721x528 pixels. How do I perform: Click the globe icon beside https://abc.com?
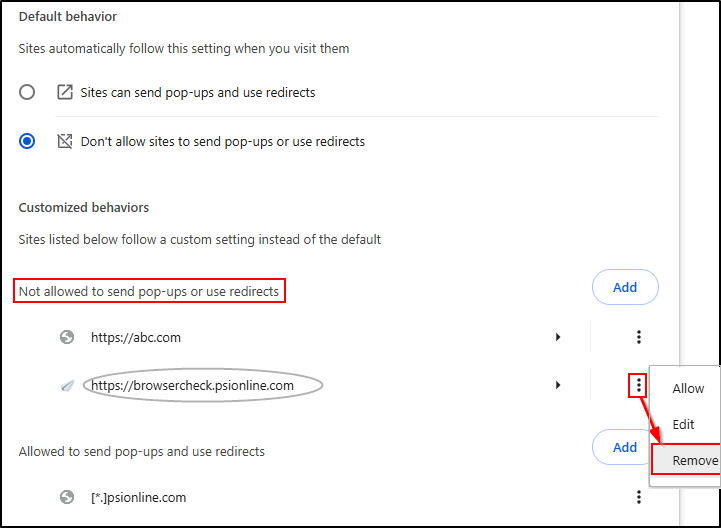(67, 337)
